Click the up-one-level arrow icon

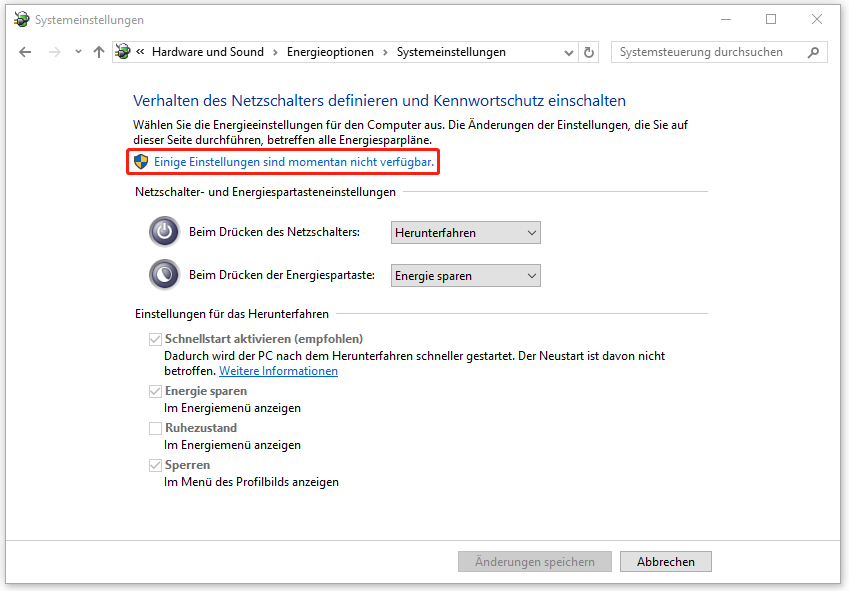coord(98,51)
